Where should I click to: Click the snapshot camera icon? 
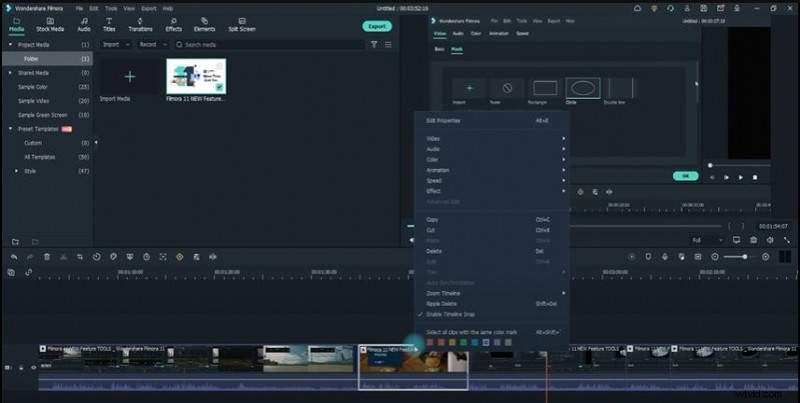(753, 240)
